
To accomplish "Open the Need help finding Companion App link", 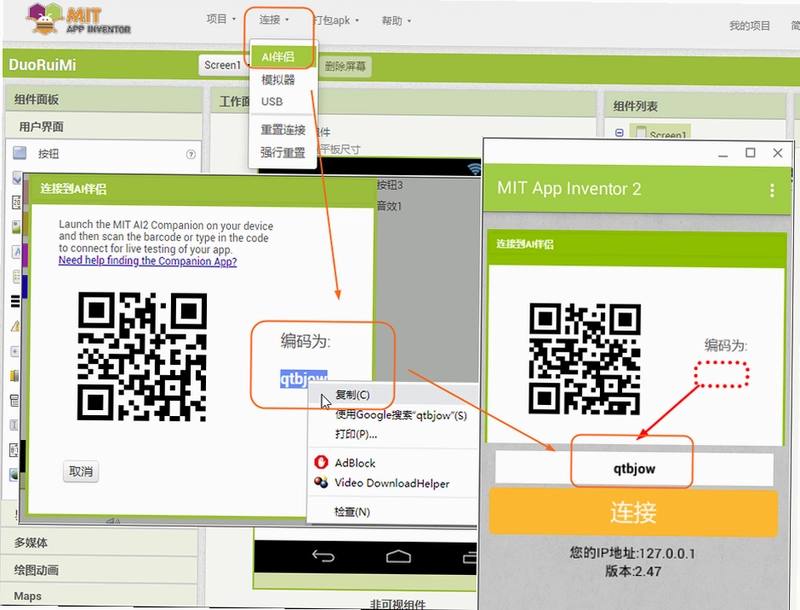I will pos(147,261).
